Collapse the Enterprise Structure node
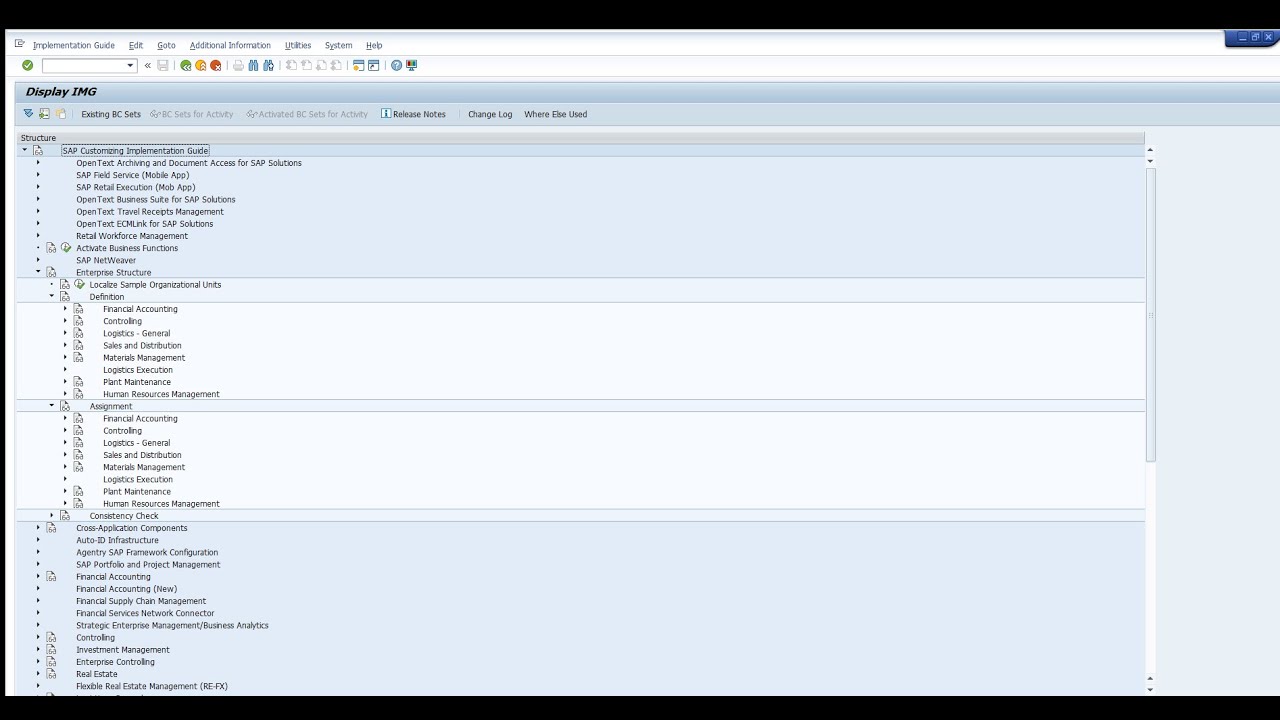 [x=38, y=272]
